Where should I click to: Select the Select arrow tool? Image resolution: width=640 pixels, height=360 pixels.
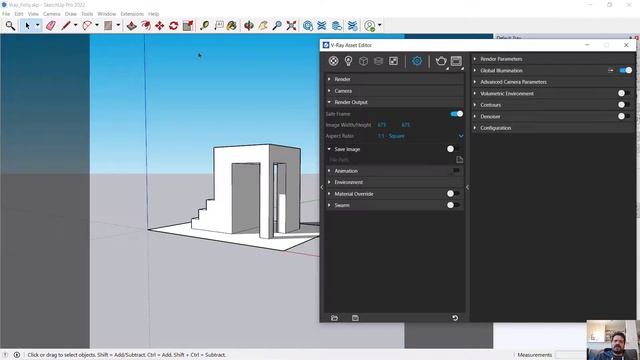tap(27, 26)
